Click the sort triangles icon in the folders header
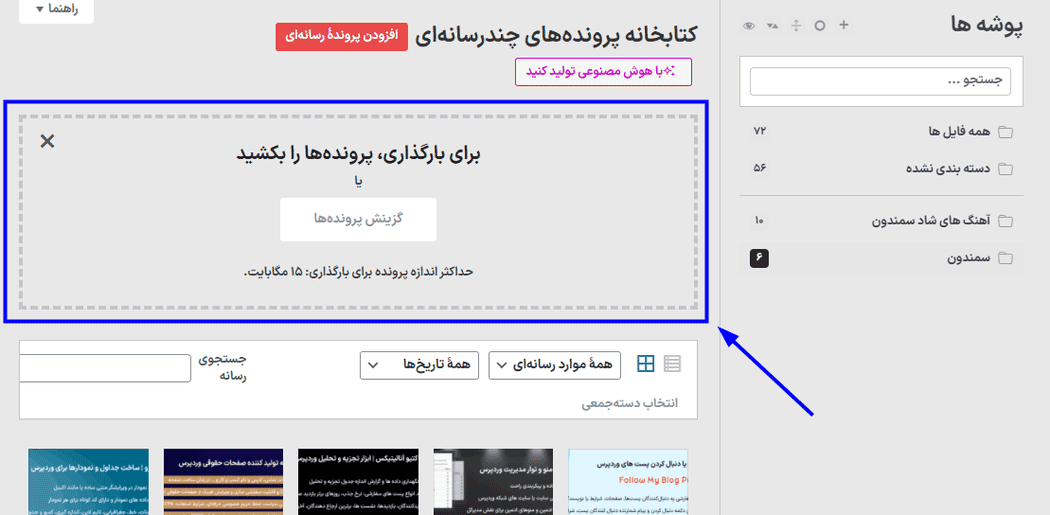 click(x=773, y=25)
